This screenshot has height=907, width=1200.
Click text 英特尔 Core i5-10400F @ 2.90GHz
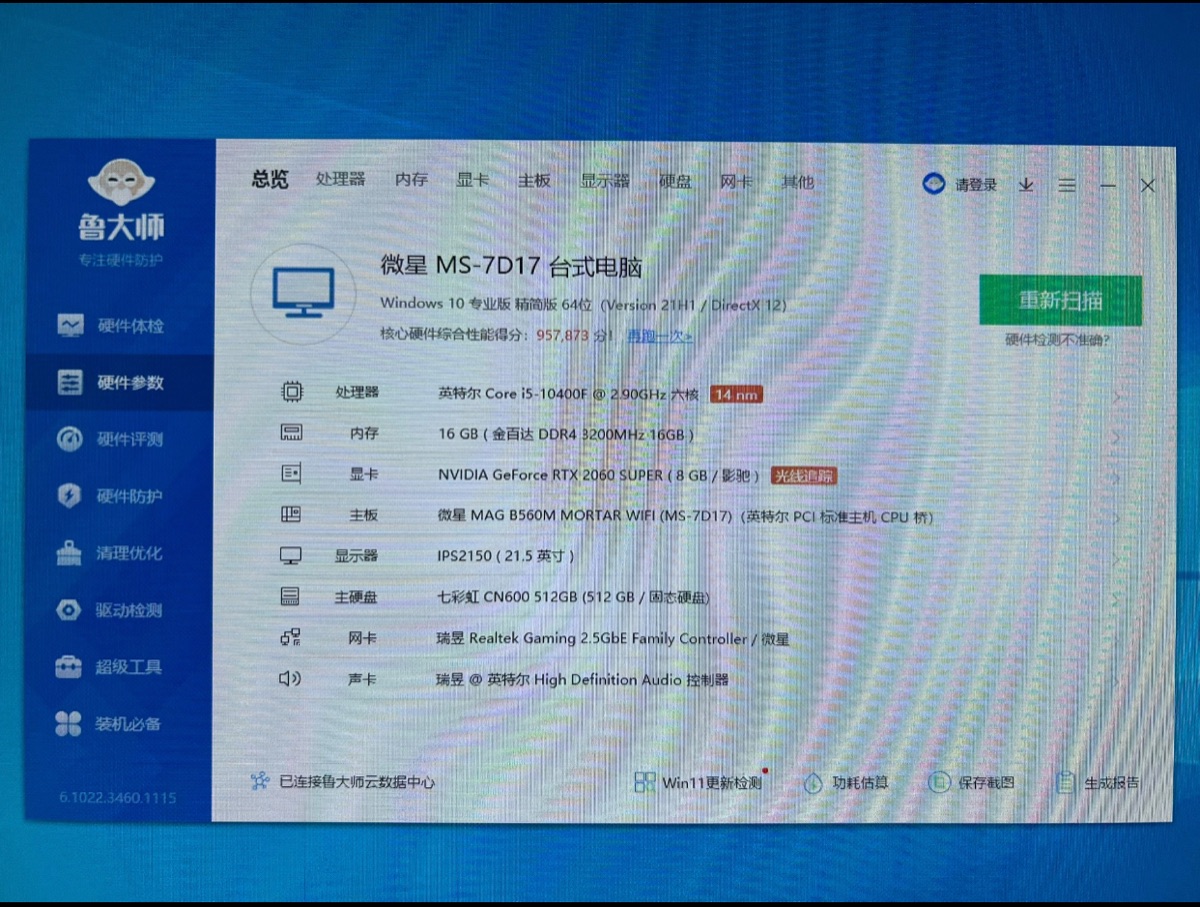coord(552,394)
